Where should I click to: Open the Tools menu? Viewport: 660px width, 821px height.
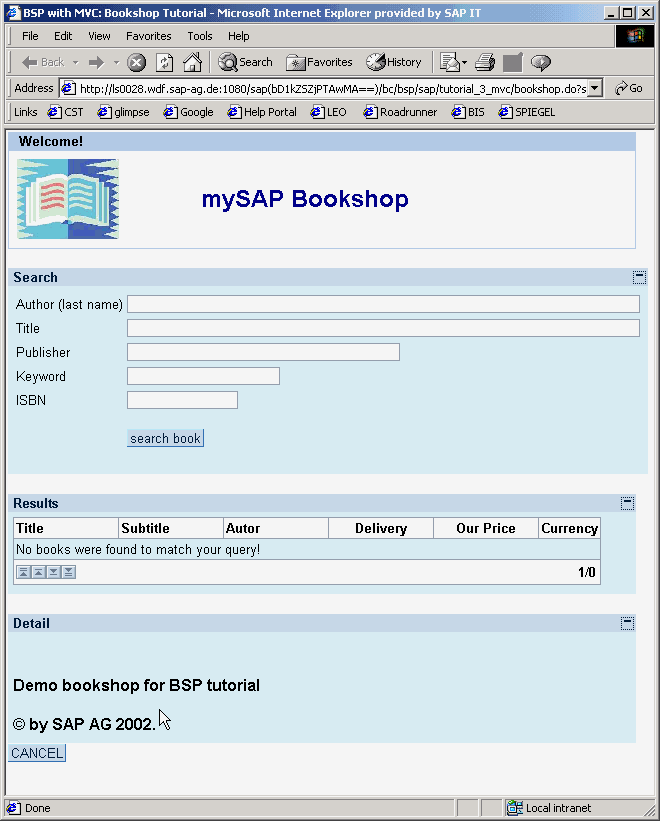pyautogui.click(x=200, y=36)
